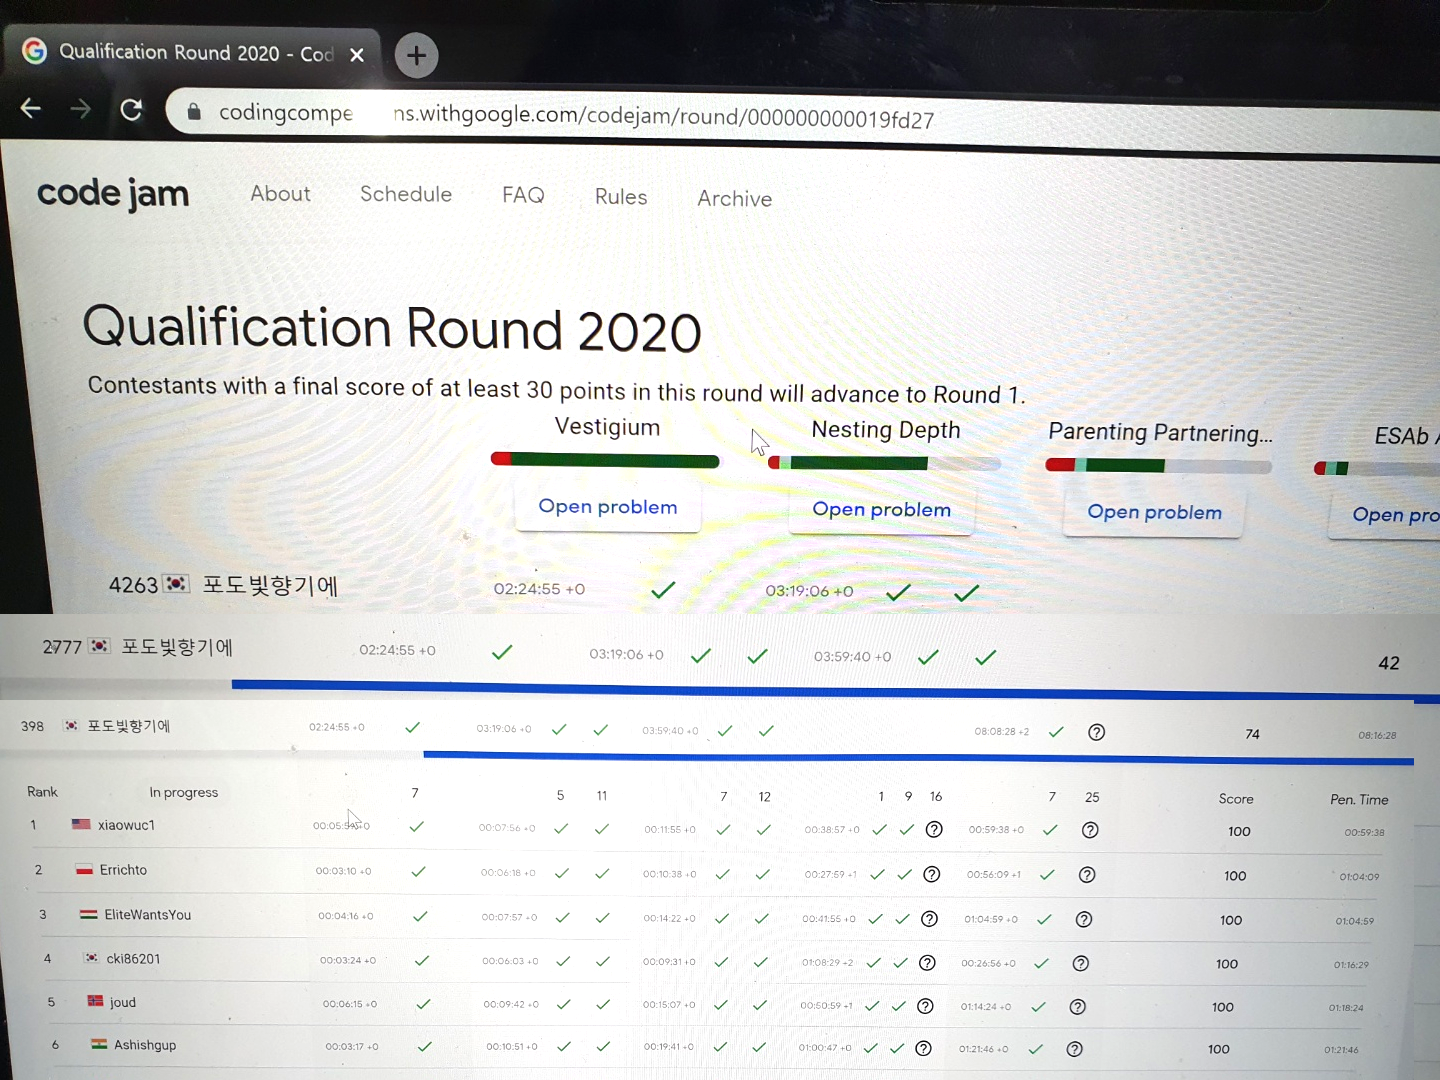Click question mark after 01:21:46 +0 in Ashishgup row
This screenshot has width=1440, height=1080.
(1074, 1049)
